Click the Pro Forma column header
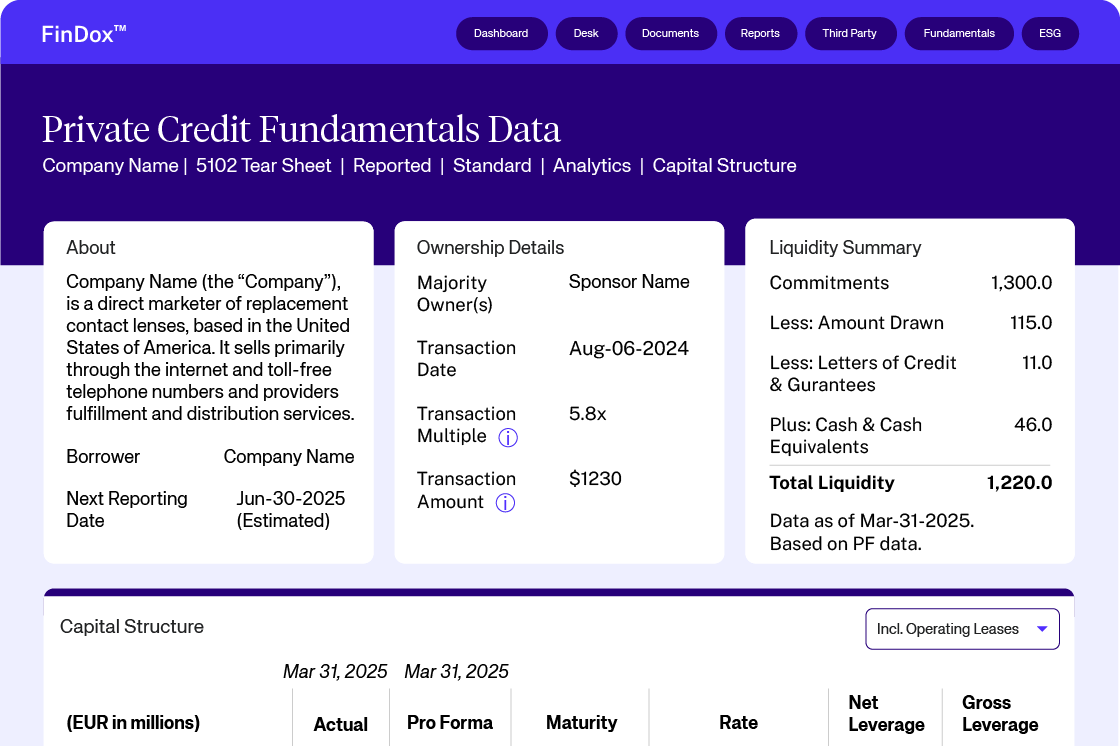 (450, 723)
